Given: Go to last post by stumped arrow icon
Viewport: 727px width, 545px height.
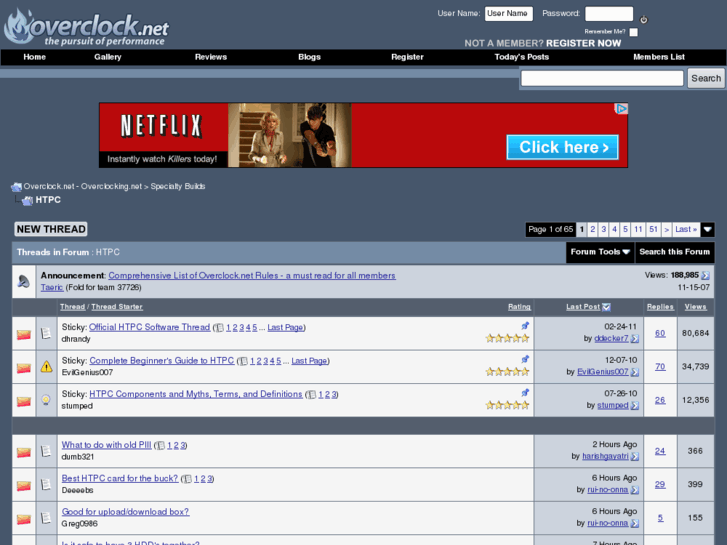Looking at the screenshot, I should (635, 406).
